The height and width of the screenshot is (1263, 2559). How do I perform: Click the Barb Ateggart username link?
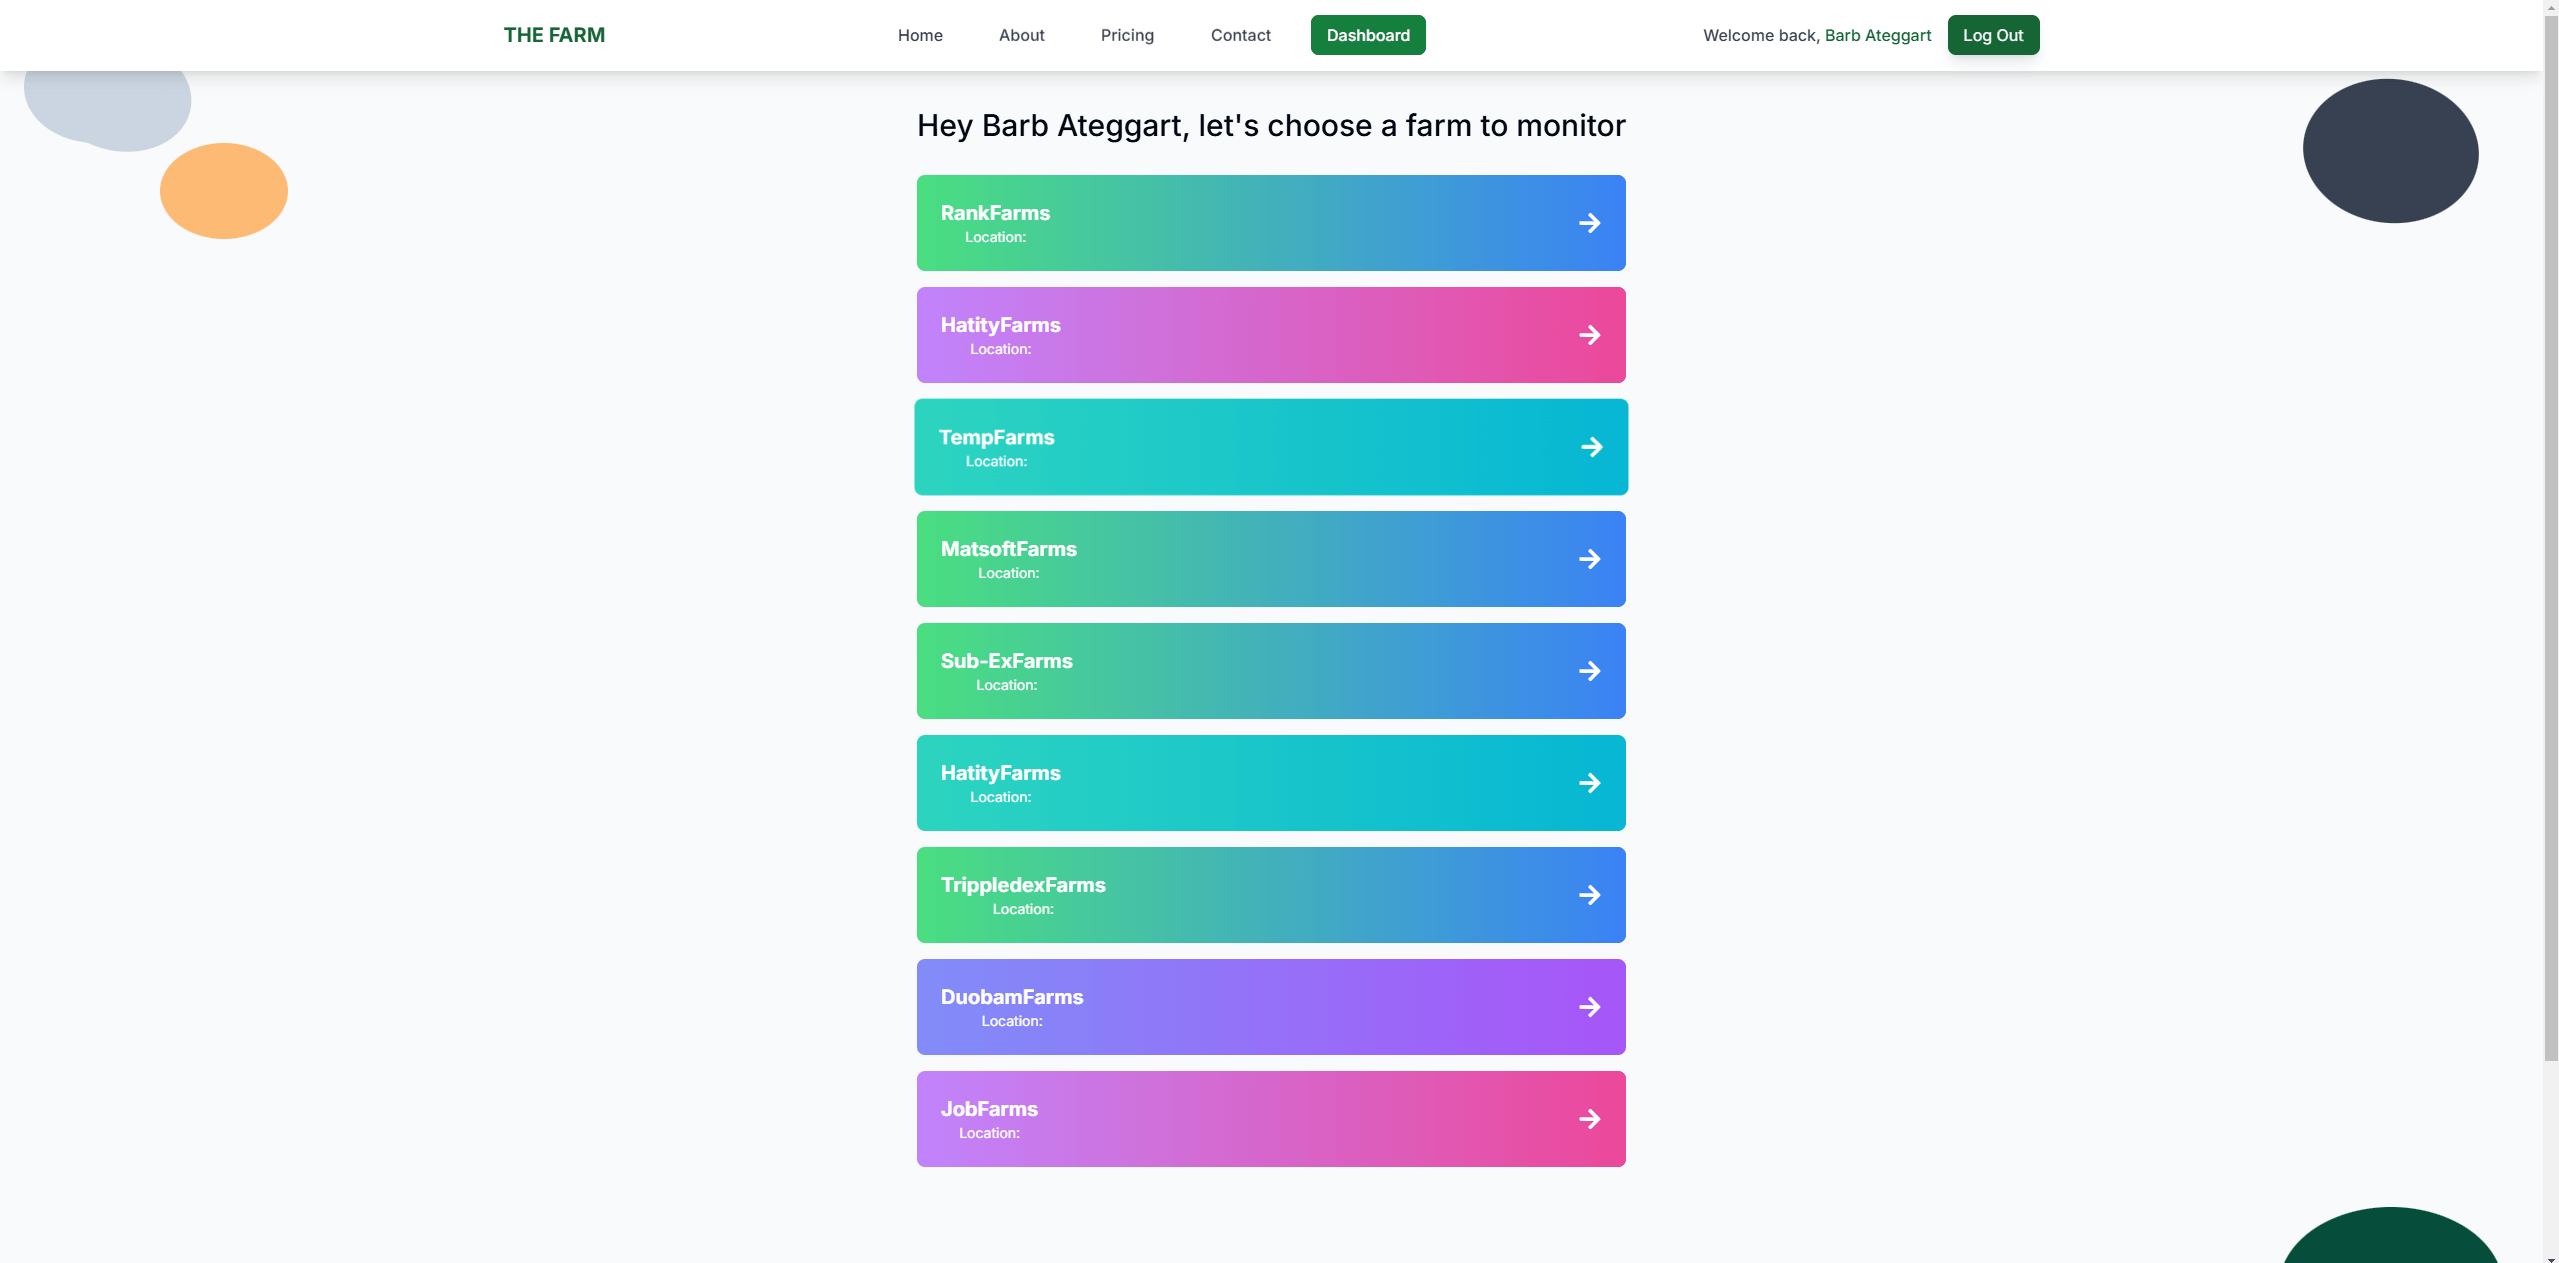tap(1877, 35)
